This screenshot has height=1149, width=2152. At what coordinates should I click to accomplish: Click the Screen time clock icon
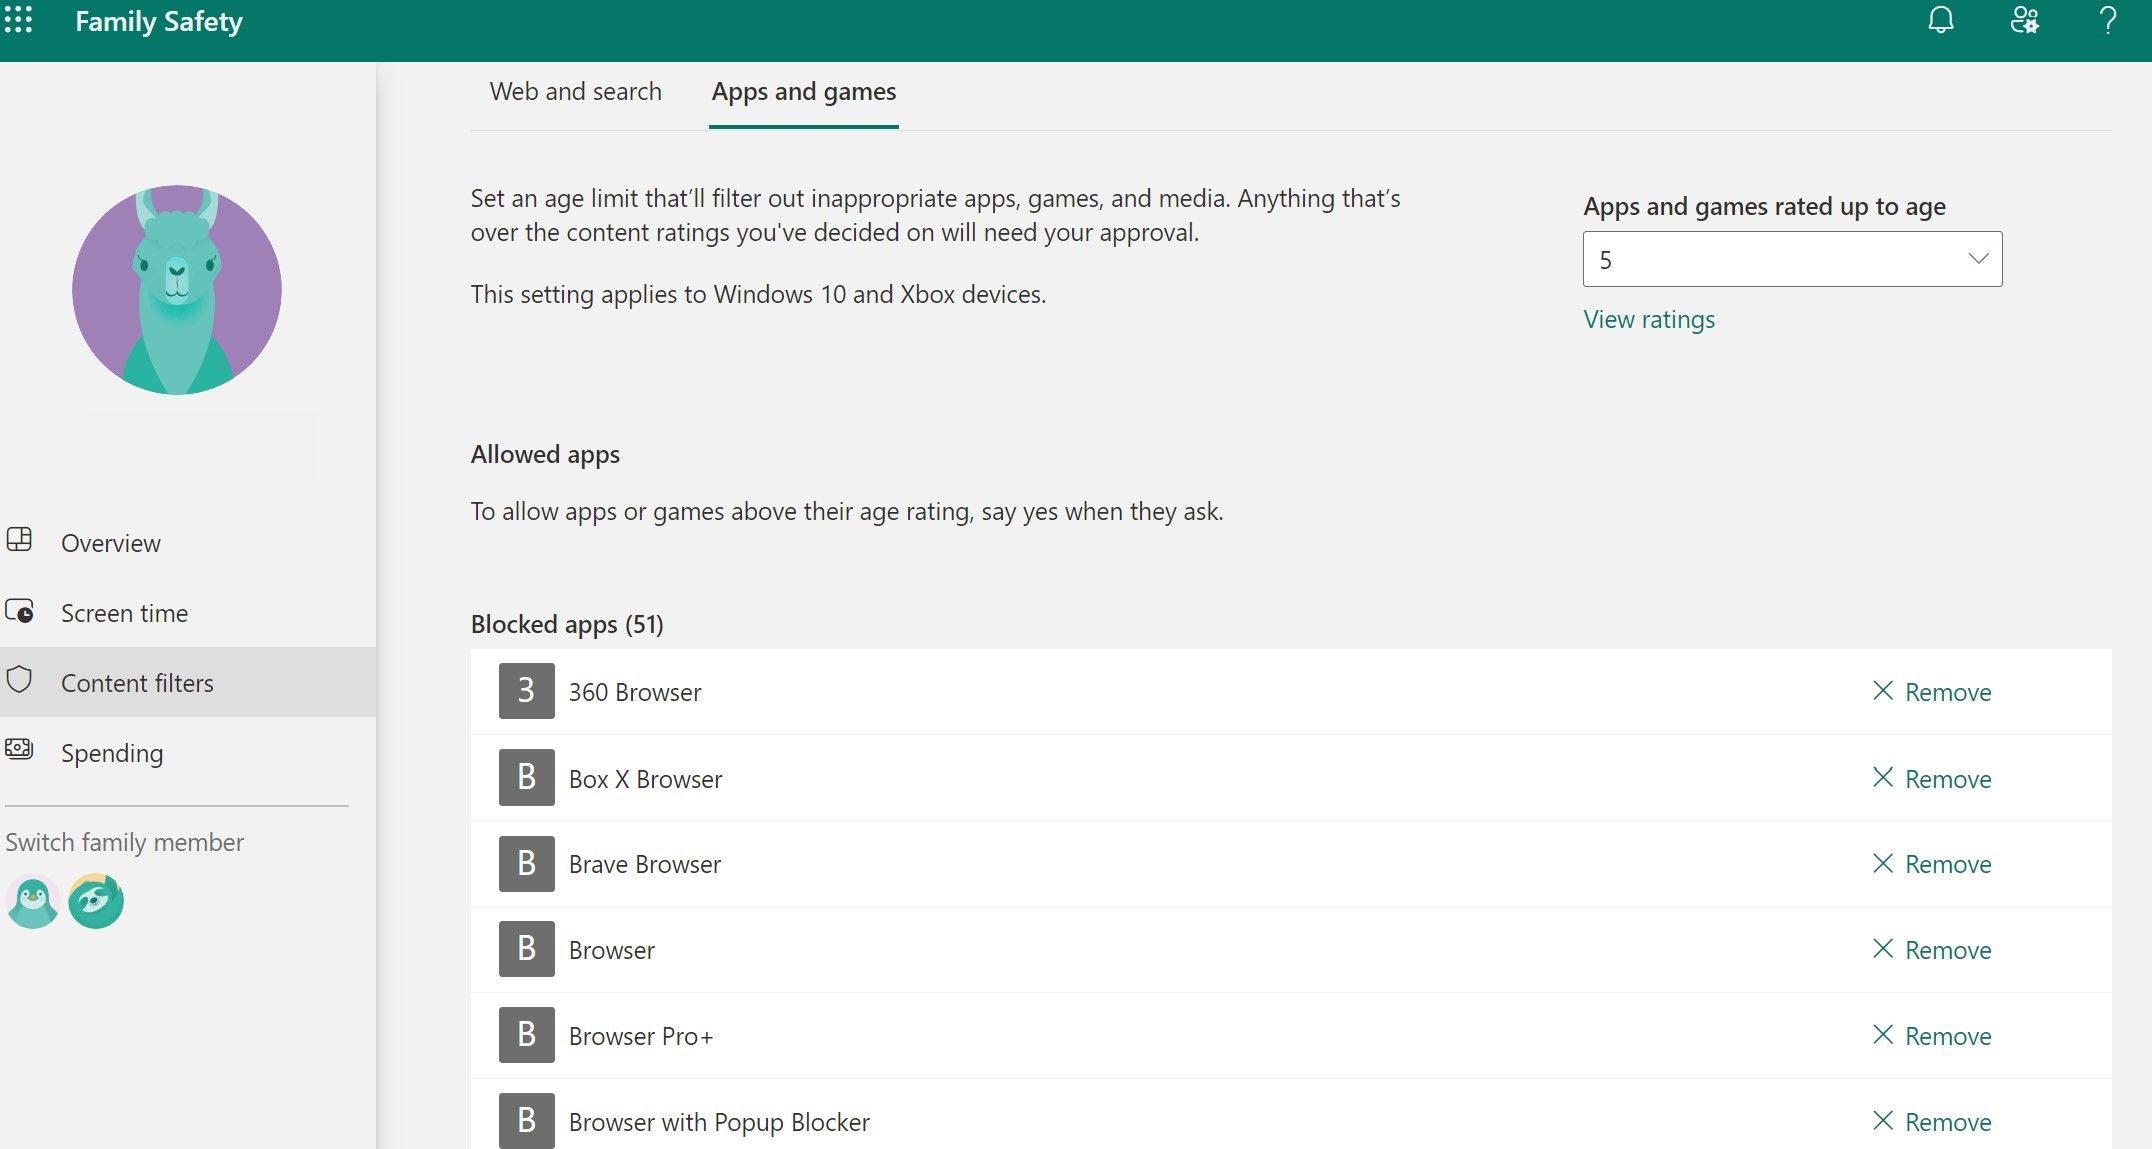coord(19,610)
